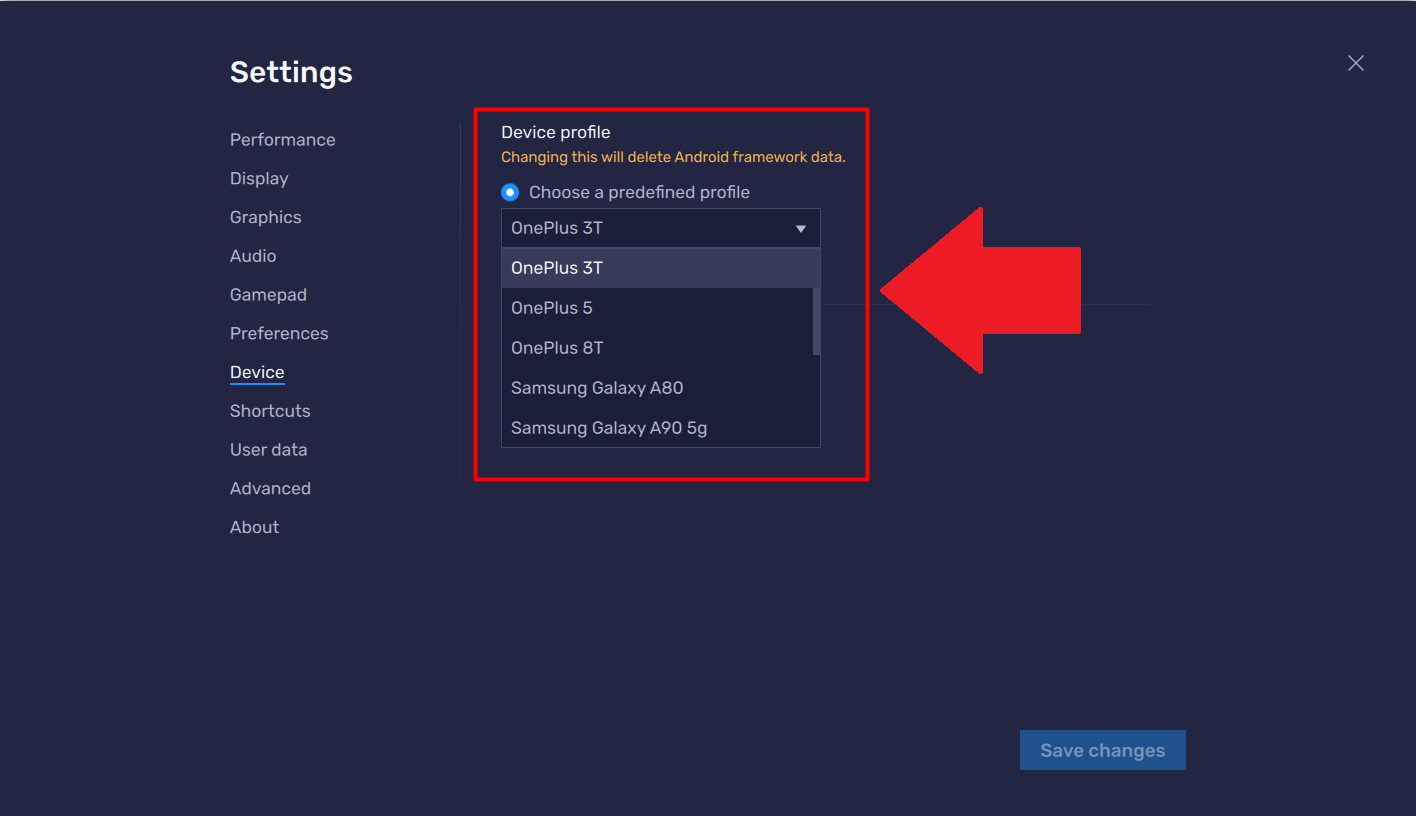This screenshot has height=816, width=1416.
Task: Switch to the Audio settings
Action: (x=253, y=256)
